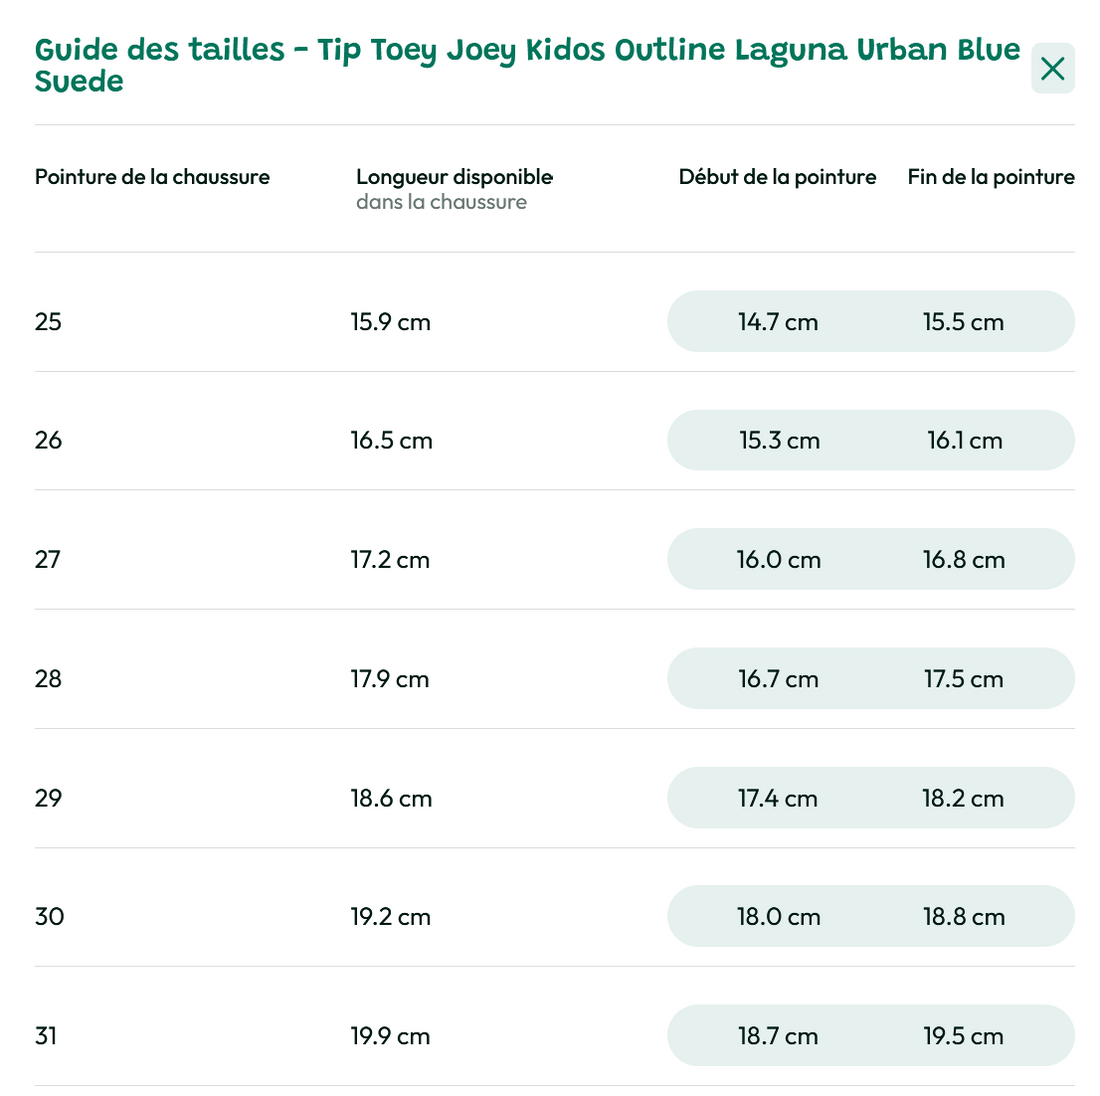Select the 17.2 cm available length cell
Screen dimensions: 1100x1096
tap(390, 559)
